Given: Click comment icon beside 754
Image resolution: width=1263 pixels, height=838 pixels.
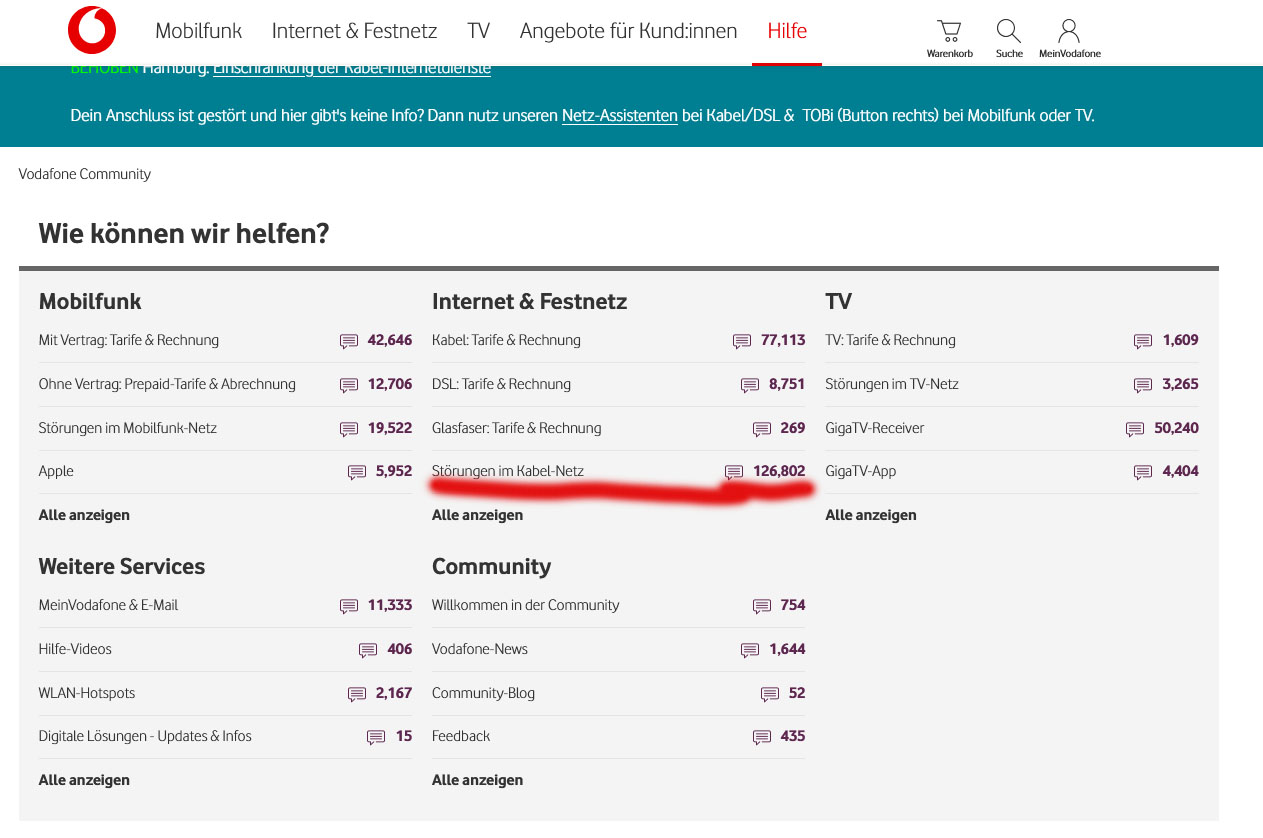Looking at the screenshot, I should pyautogui.click(x=762, y=606).
